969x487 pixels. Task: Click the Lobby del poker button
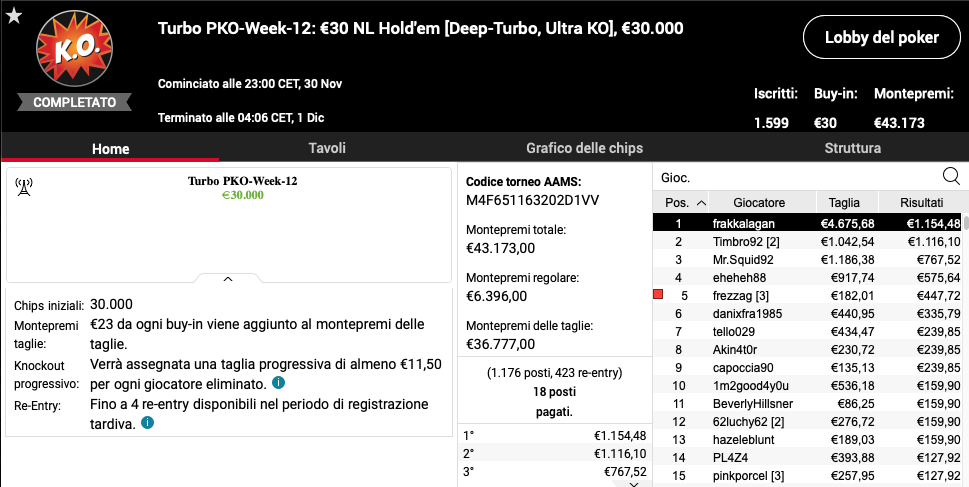pyautogui.click(x=881, y=37)
